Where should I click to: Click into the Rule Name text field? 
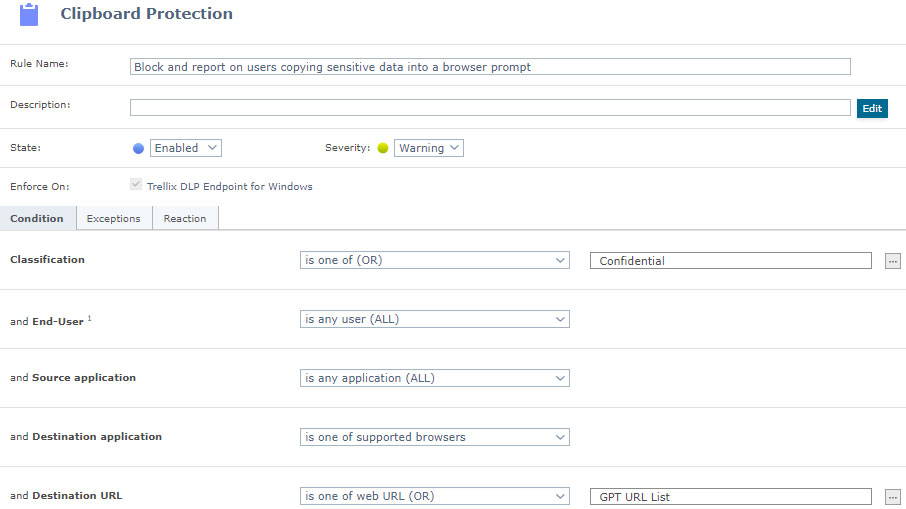coord(490,67)
